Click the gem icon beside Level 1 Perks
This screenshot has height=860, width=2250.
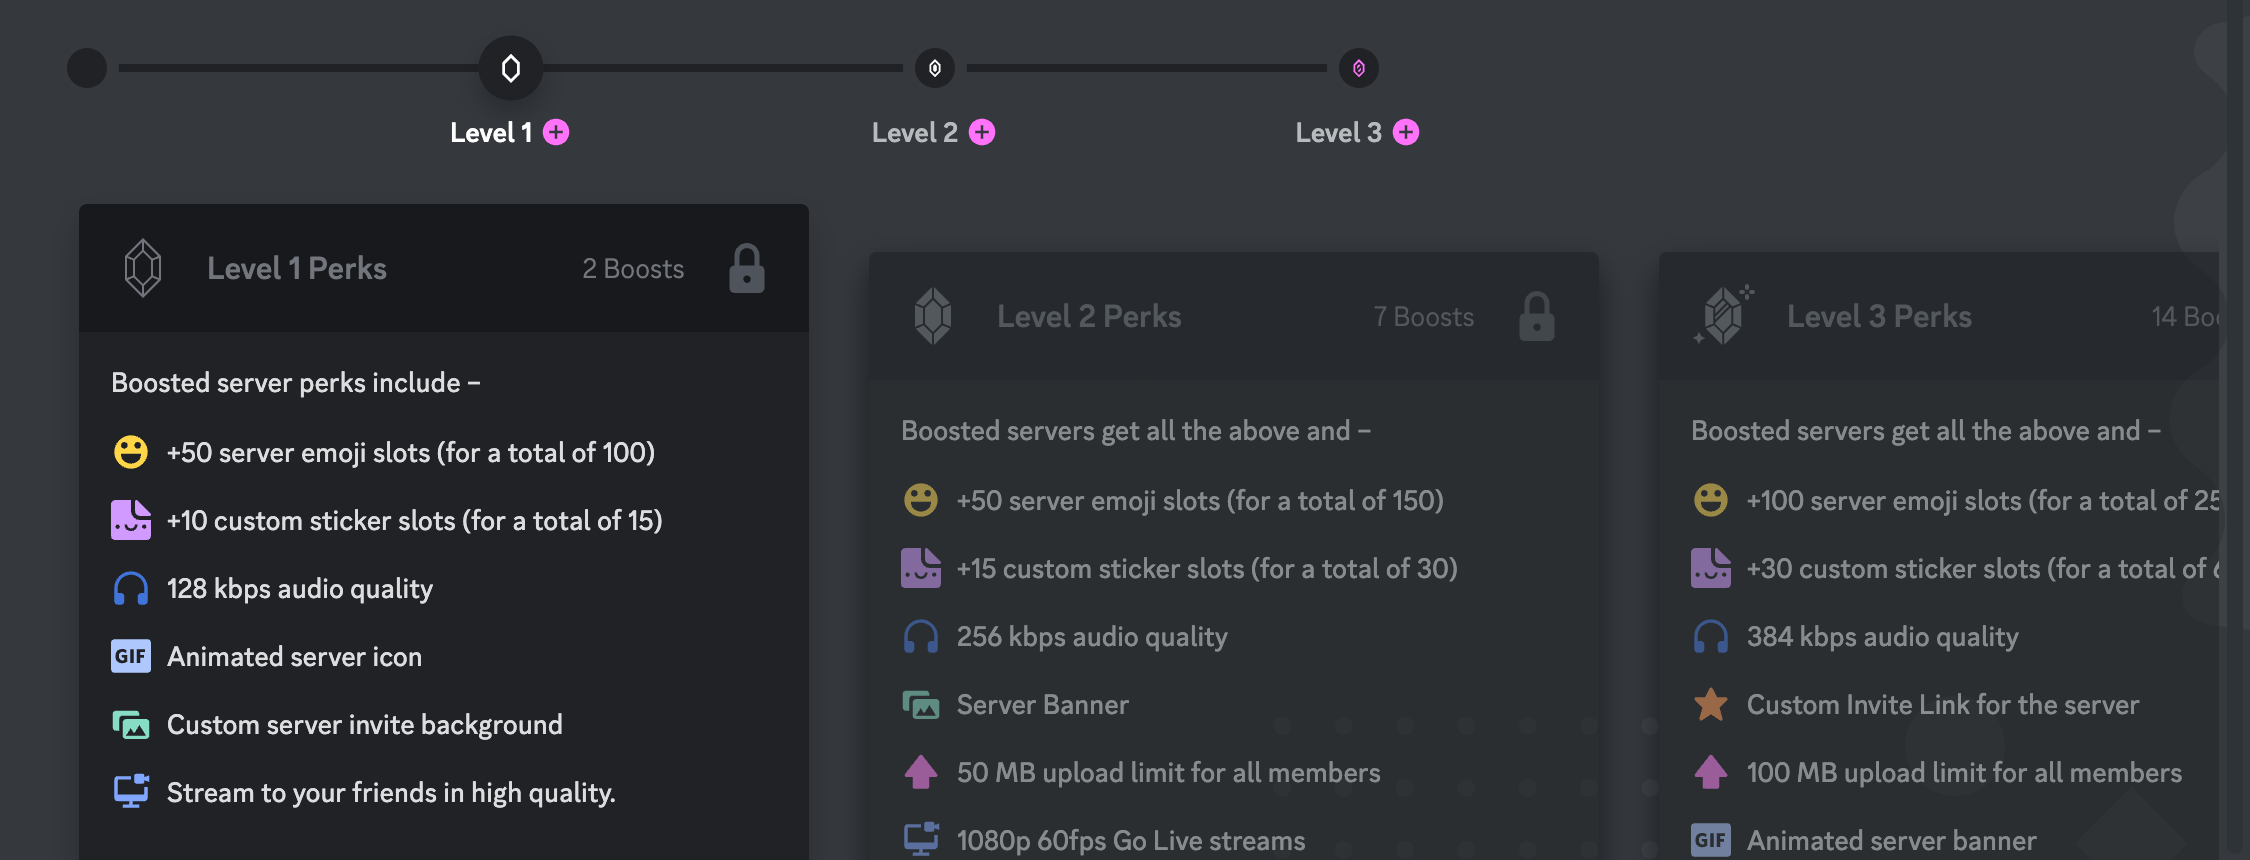(143, 268)
